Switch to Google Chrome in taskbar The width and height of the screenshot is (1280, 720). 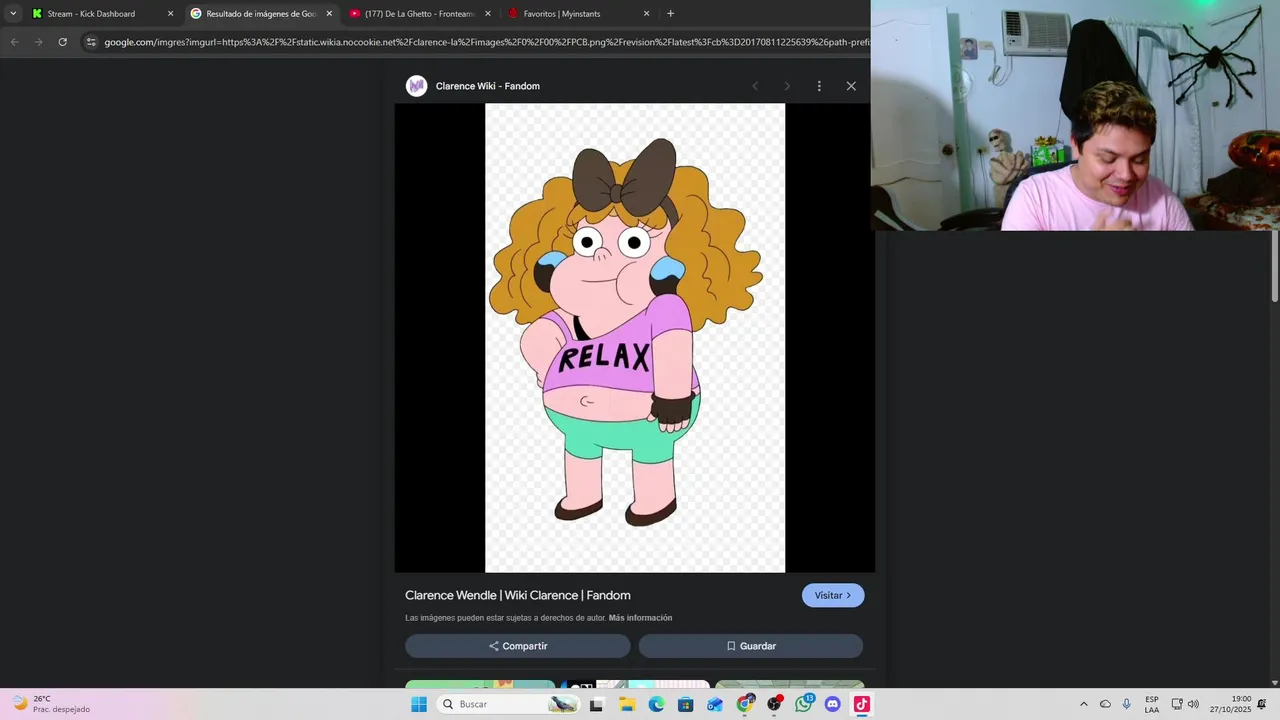point(745,704)
